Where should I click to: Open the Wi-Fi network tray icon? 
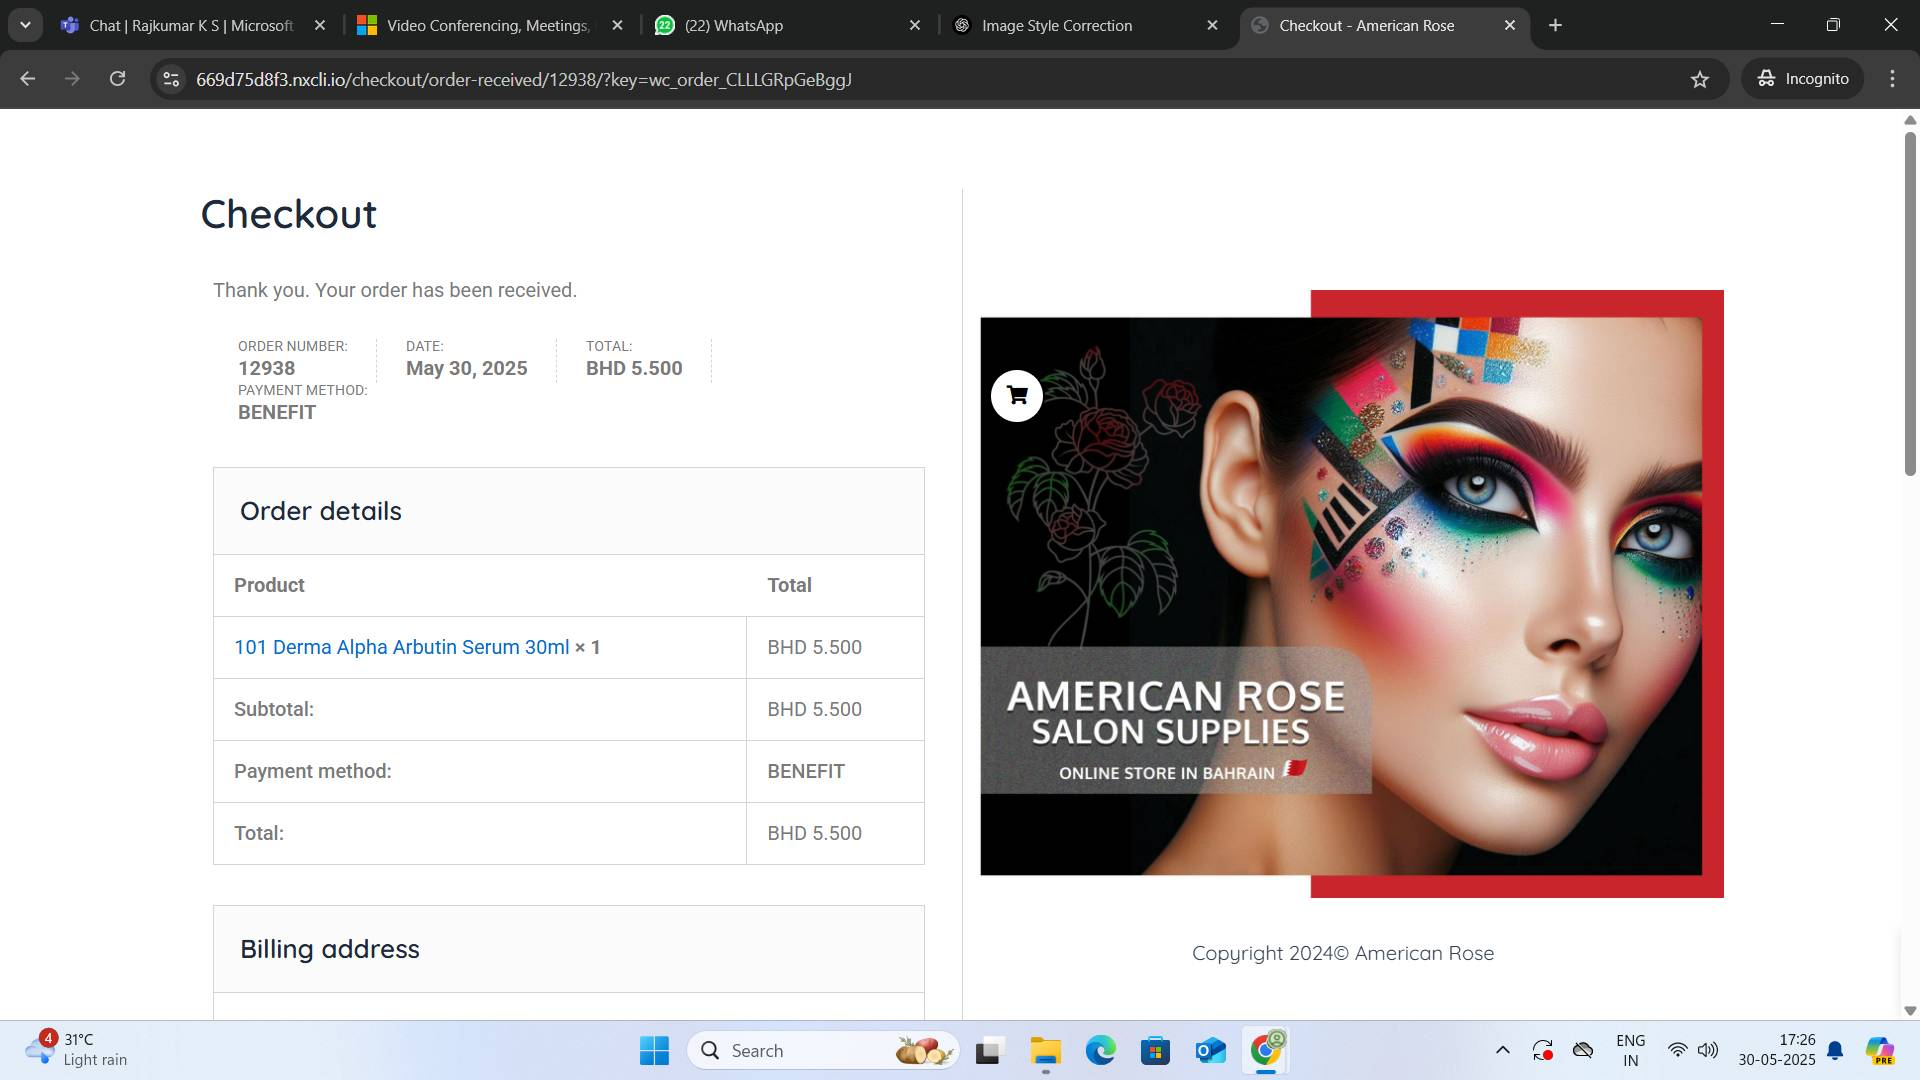coord(1677,1050)
